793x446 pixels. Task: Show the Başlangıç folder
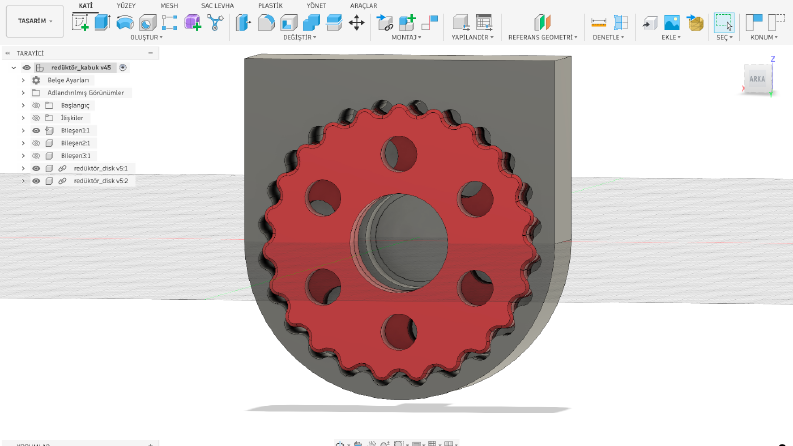point(36,105)
